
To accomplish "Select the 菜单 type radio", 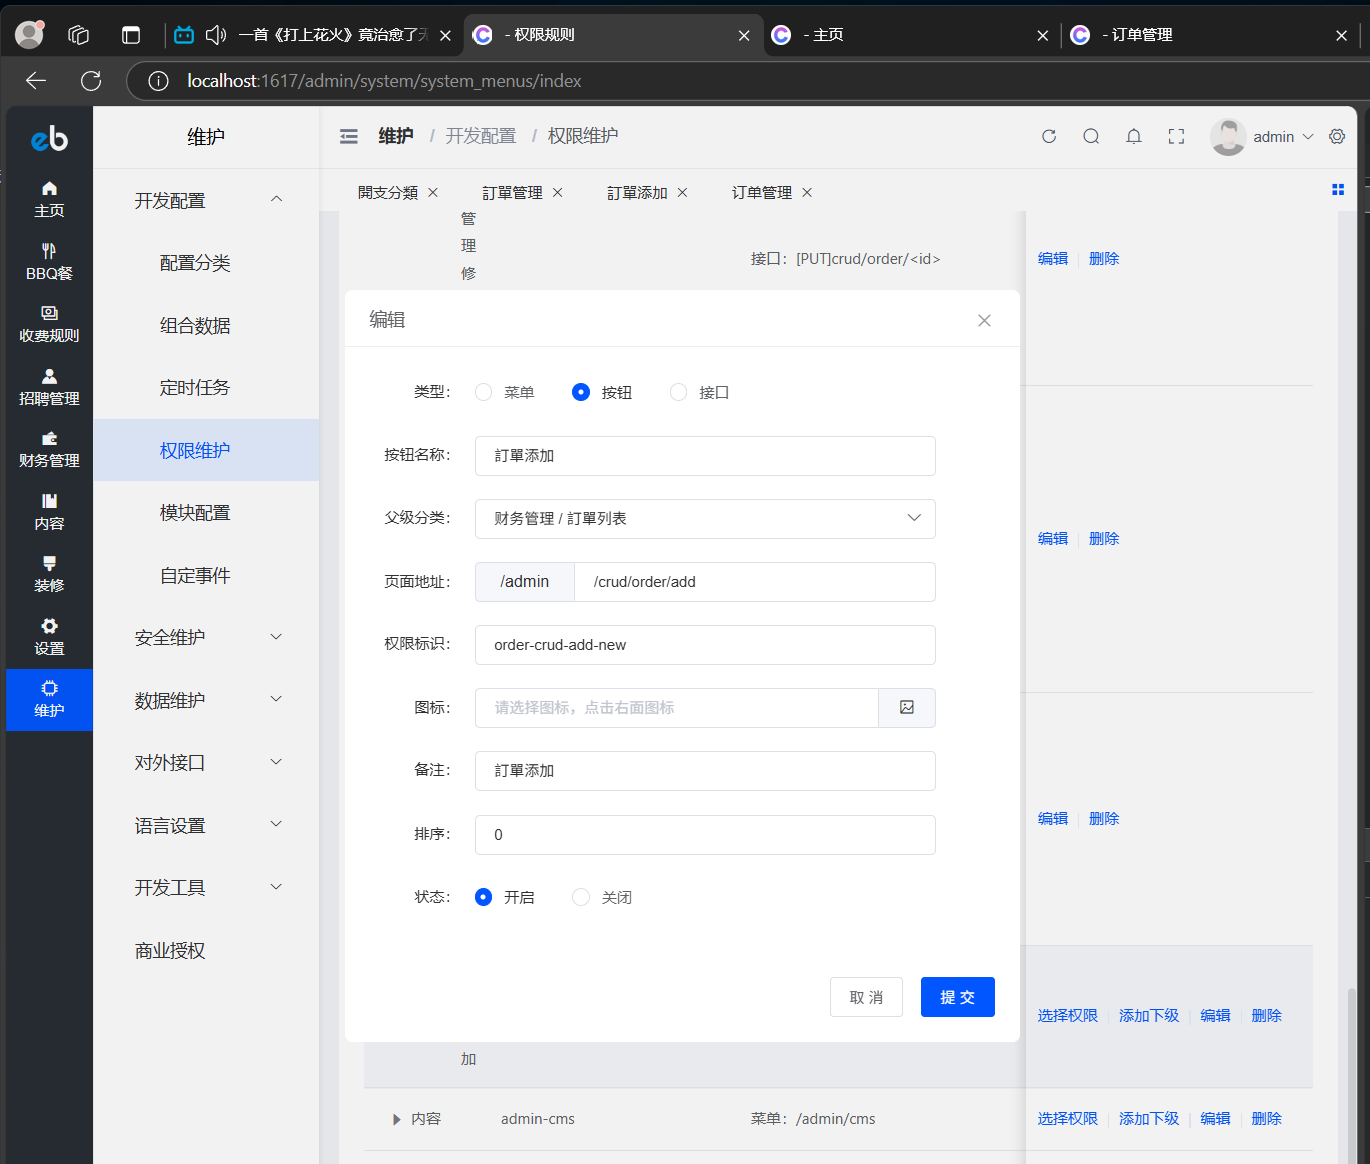I will pos(484,392).
